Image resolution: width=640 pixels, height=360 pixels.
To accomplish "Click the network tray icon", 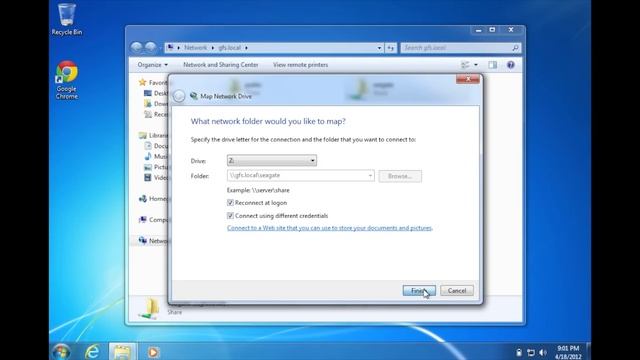I will pos(531,352).
